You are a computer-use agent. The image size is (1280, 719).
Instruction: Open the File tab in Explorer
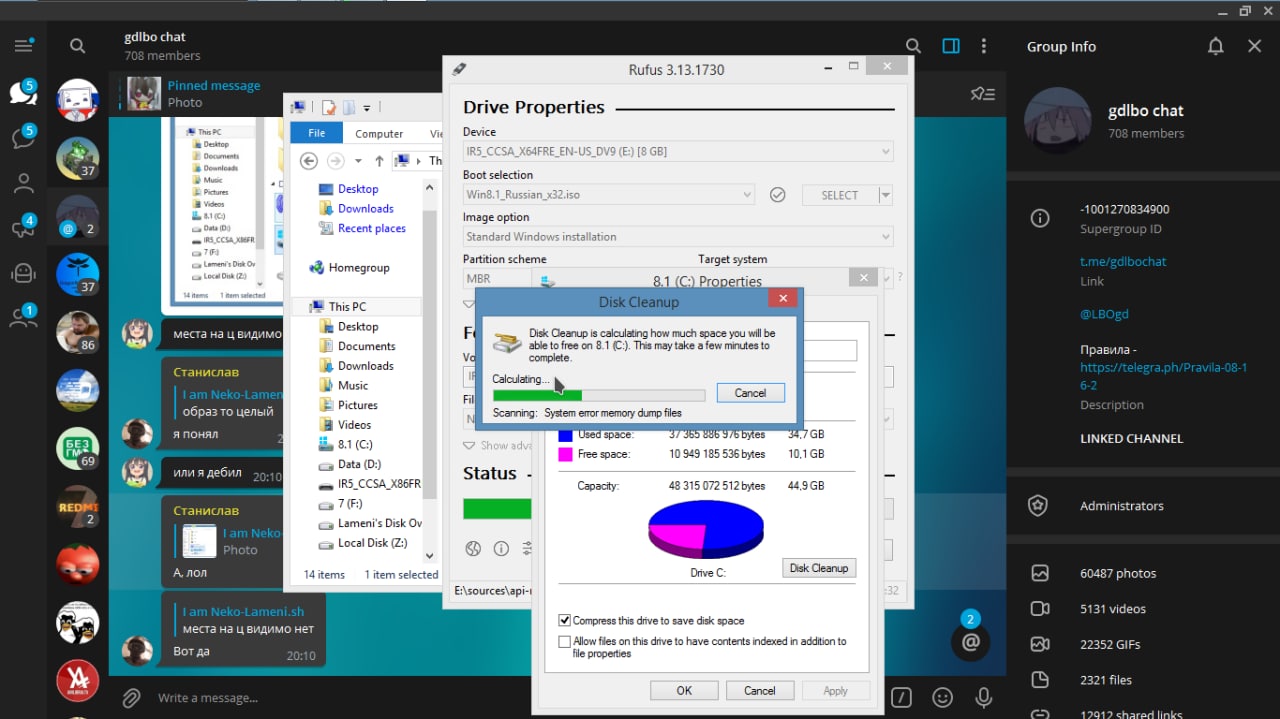pyautogui.click(x=316, y=133)
